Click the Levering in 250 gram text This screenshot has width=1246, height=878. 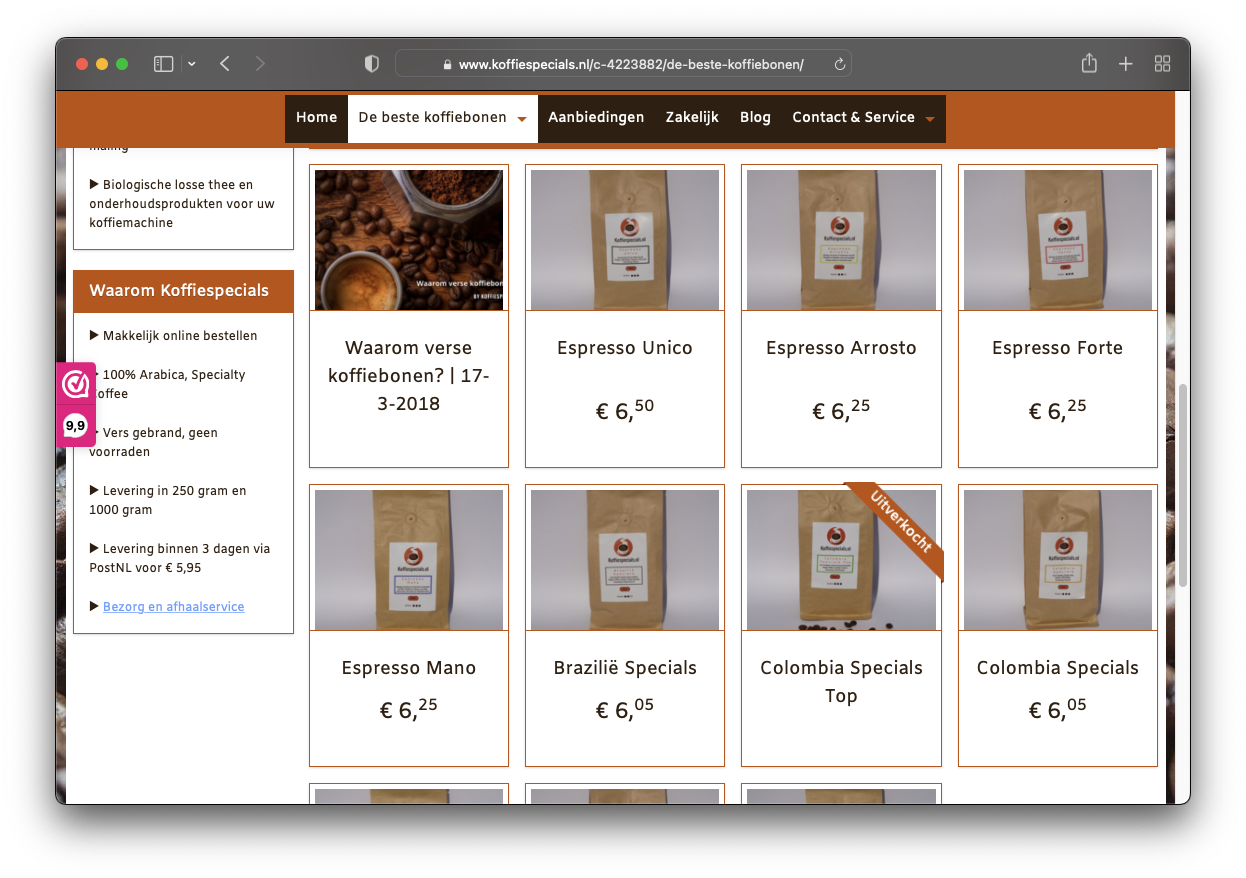[167, 500]
